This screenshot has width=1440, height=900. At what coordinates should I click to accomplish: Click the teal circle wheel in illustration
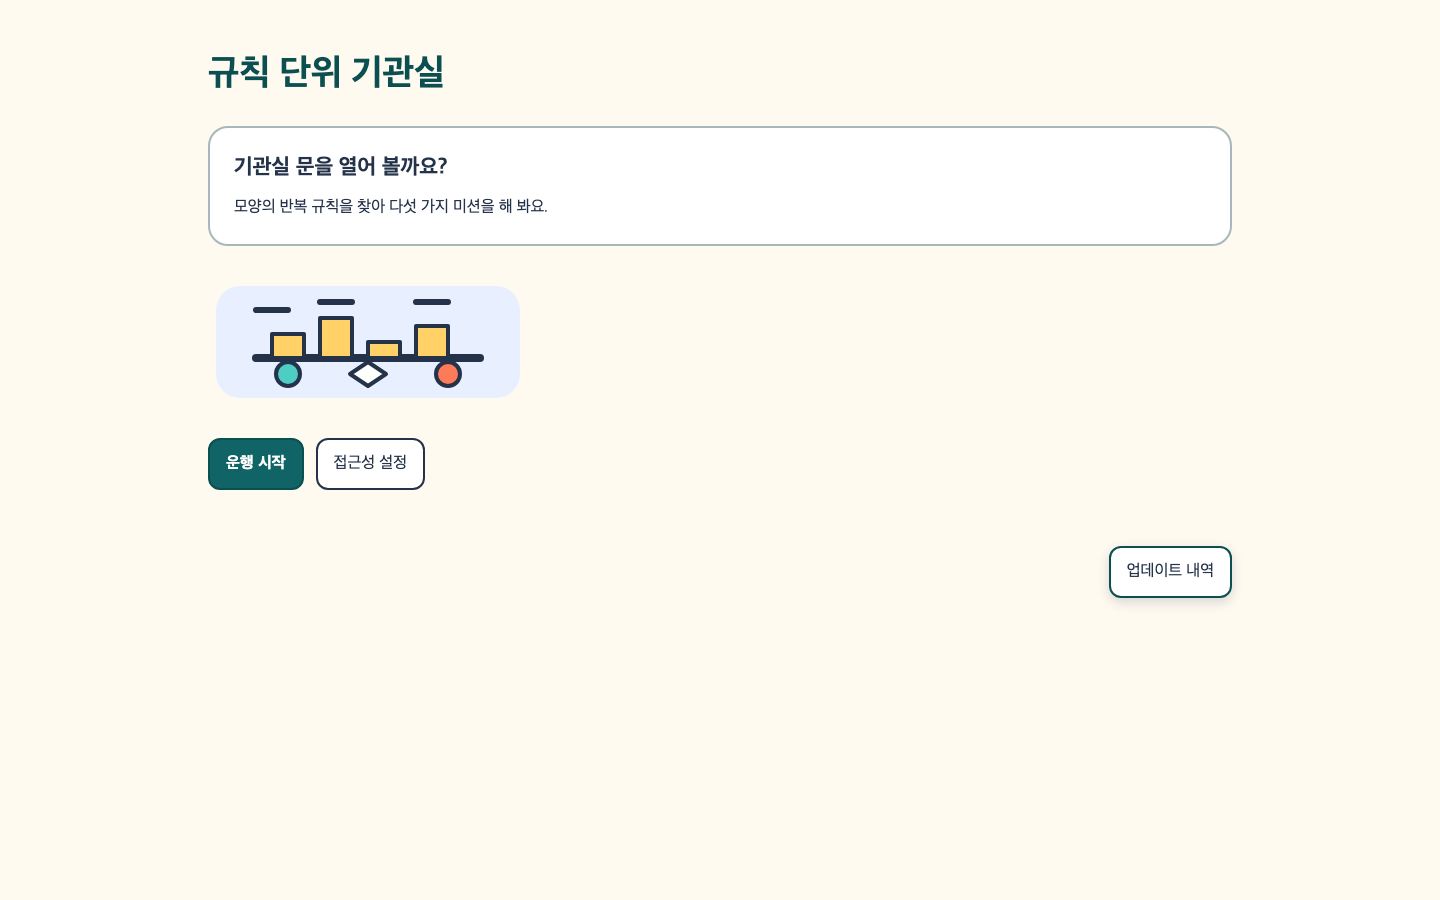[x=288, y=374]
